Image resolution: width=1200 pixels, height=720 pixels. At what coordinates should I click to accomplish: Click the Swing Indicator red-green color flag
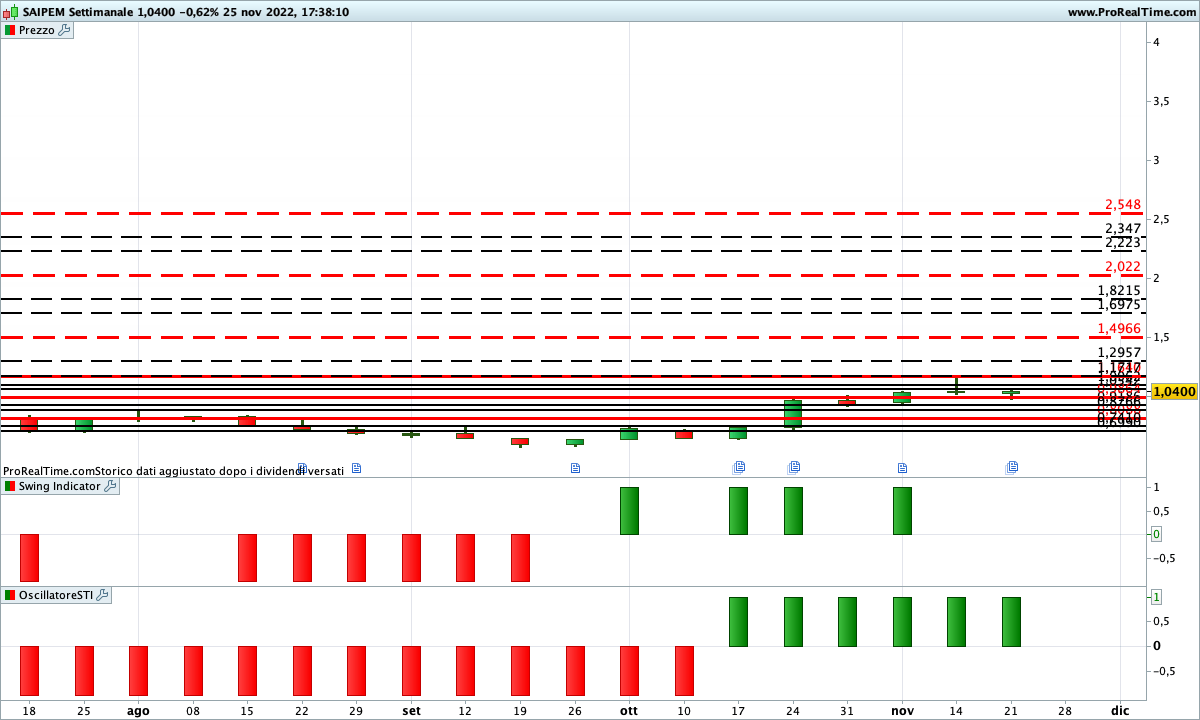[x=10, y=486]
